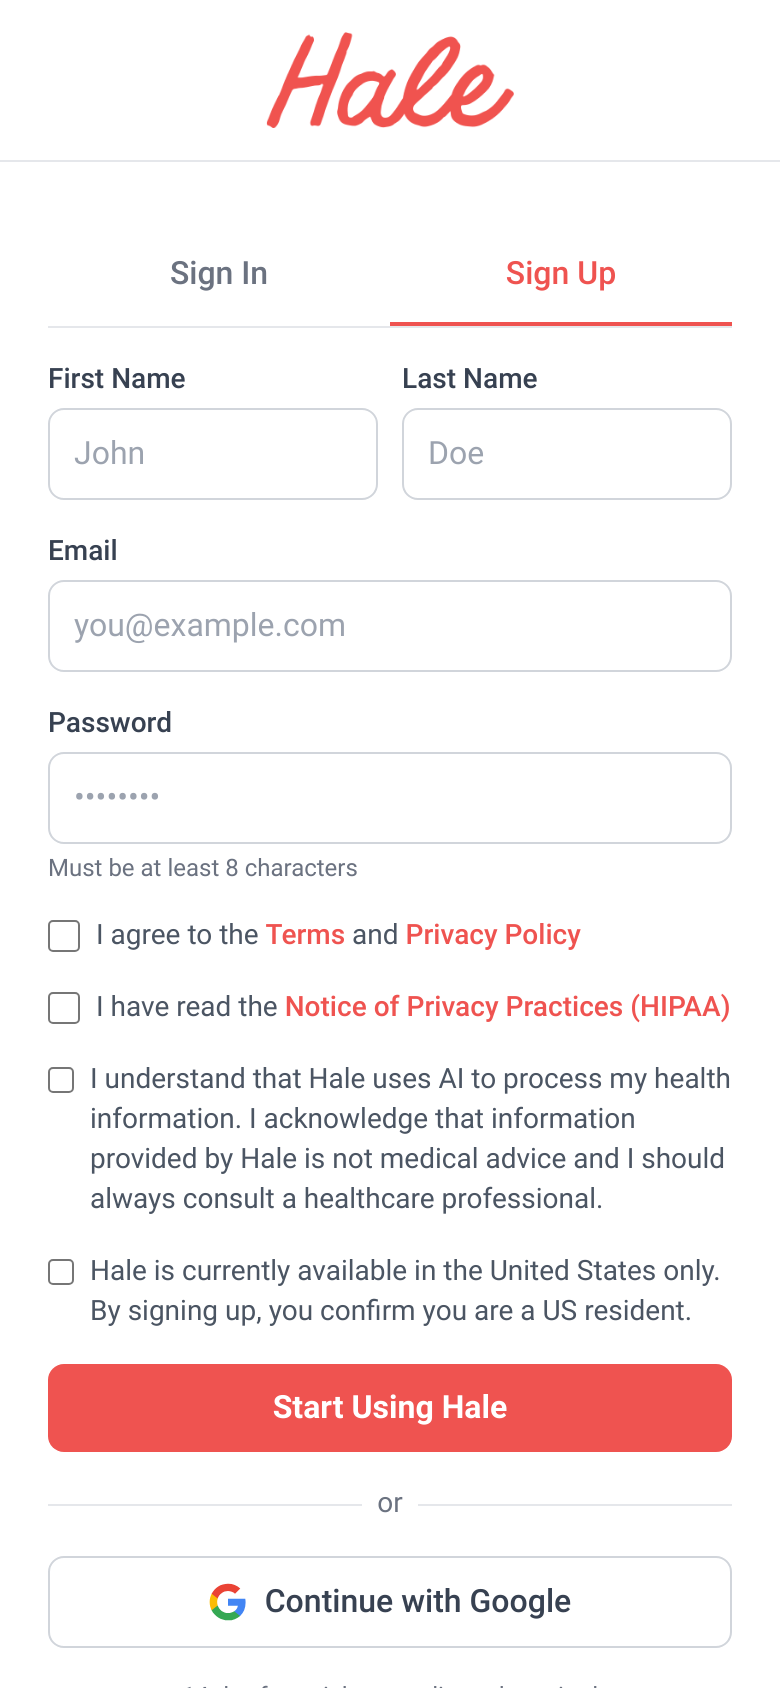Viewport: 780px width, 1688px height.
Task: Click the First Name label text
Action: point(117,379)
